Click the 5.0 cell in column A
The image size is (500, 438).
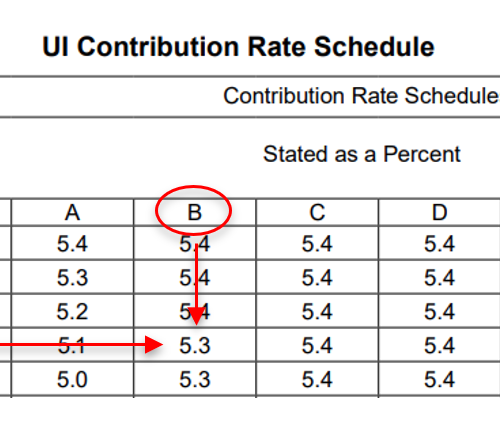72,379
